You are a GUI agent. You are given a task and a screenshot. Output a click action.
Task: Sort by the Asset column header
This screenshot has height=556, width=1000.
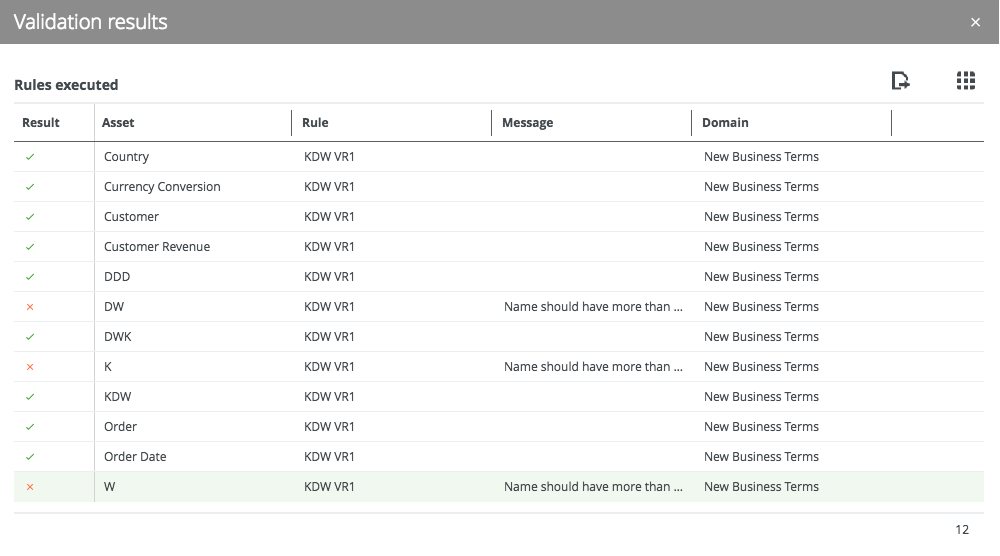[118, 122]
